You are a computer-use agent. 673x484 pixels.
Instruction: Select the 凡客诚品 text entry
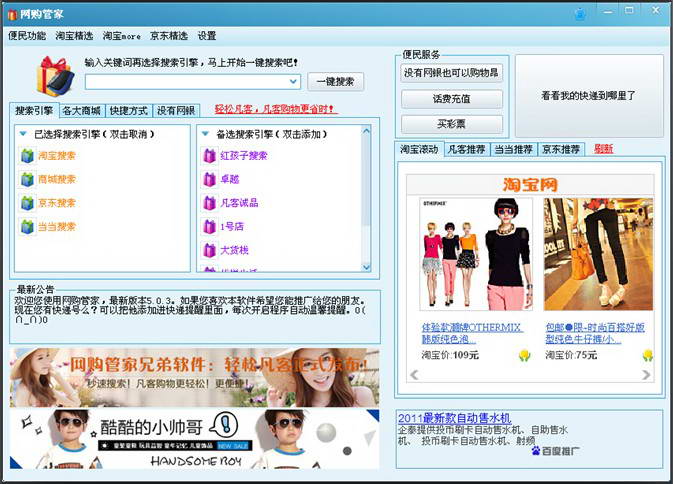click(239, 203)
